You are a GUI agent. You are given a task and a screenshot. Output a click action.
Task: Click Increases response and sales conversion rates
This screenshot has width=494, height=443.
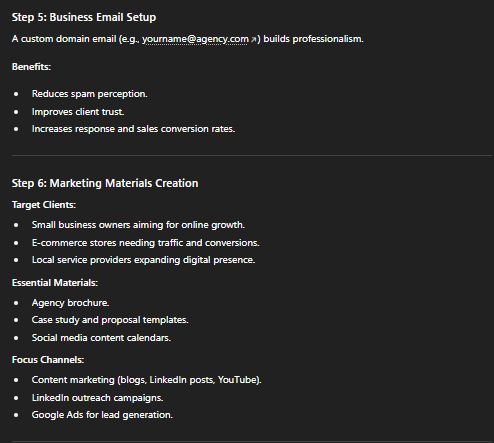coord(133,129)
